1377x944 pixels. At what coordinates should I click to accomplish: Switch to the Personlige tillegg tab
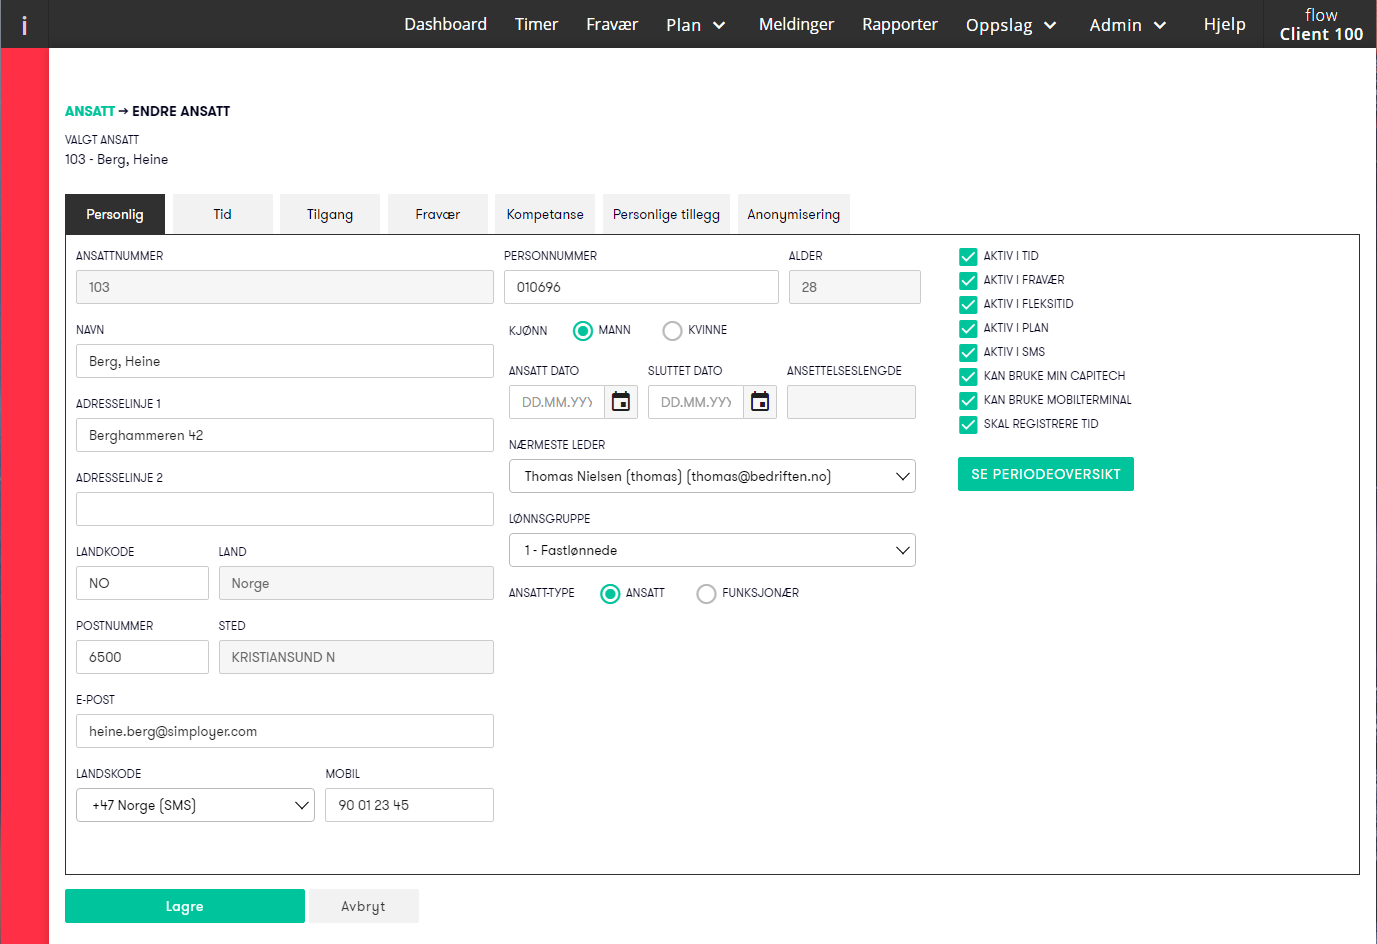[666, 214]
